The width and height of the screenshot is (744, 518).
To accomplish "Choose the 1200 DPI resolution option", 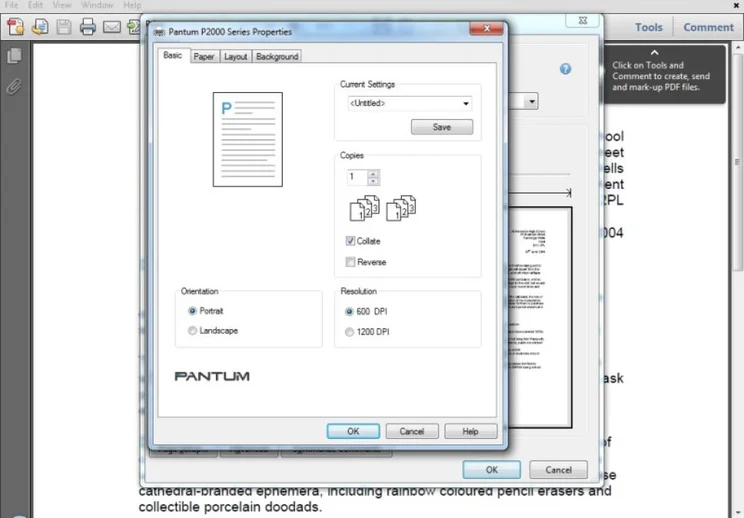I will click(349, 332).
